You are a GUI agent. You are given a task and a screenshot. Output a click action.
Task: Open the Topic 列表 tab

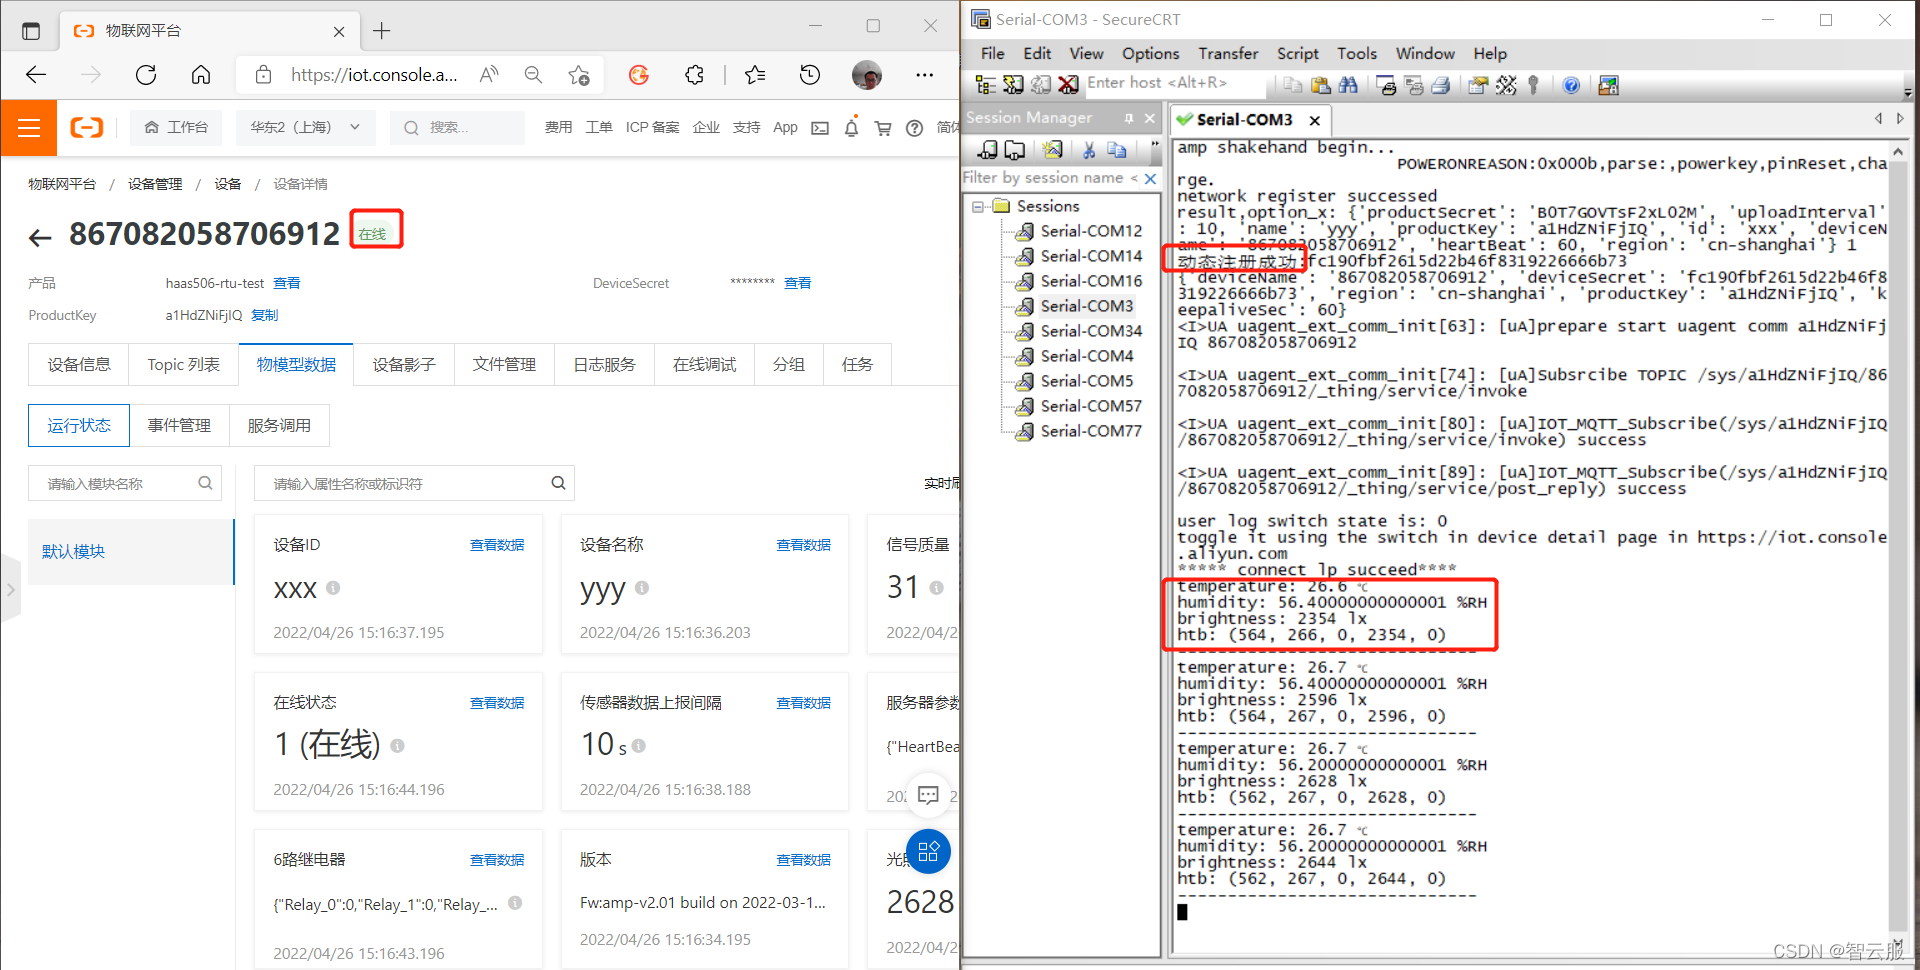[183, 365]
